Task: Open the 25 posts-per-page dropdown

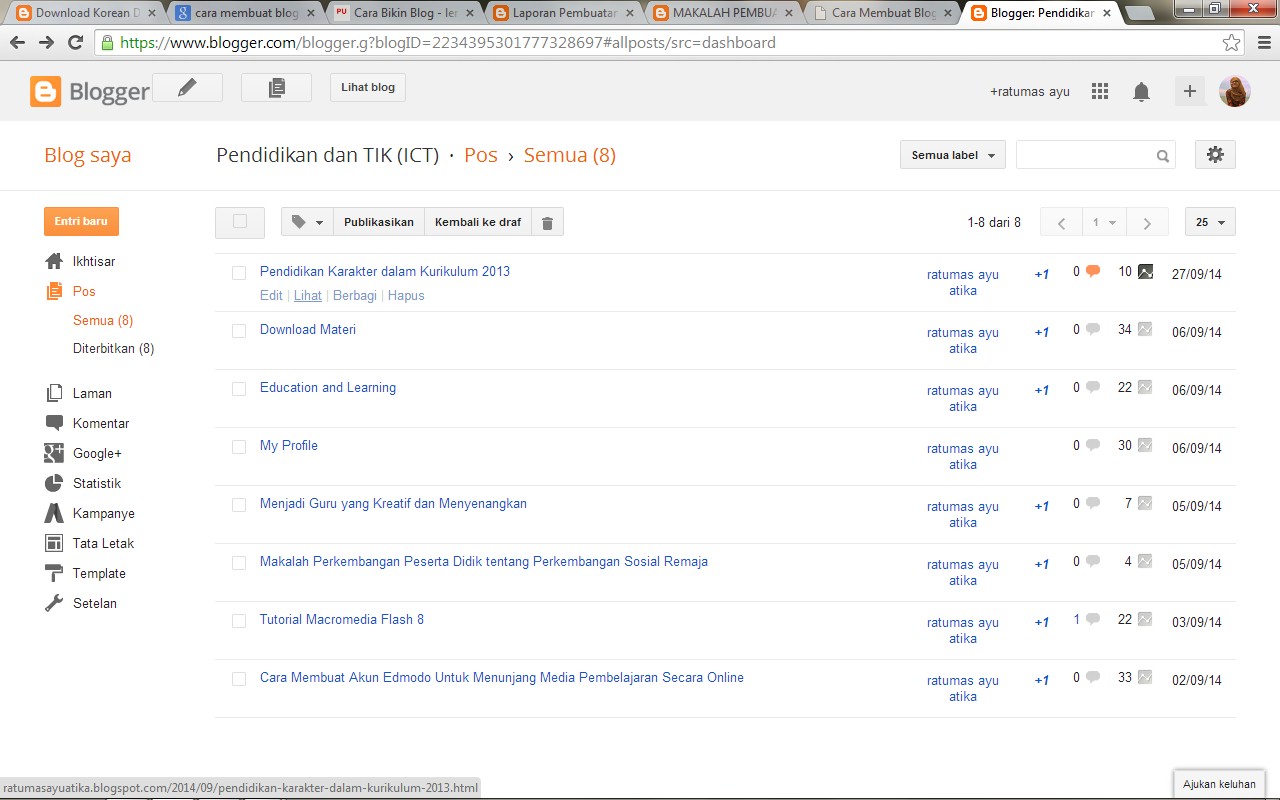Action: 1210,222
